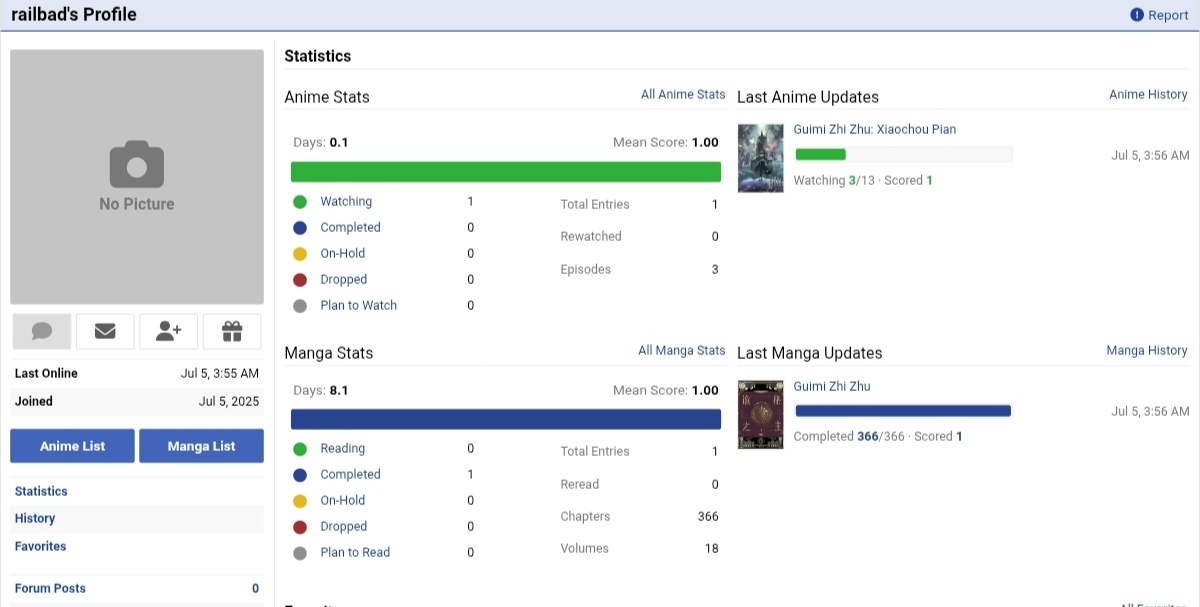Open History in sidebar menu
This screenshot has width=1200, height=607.
pos(35,518)
